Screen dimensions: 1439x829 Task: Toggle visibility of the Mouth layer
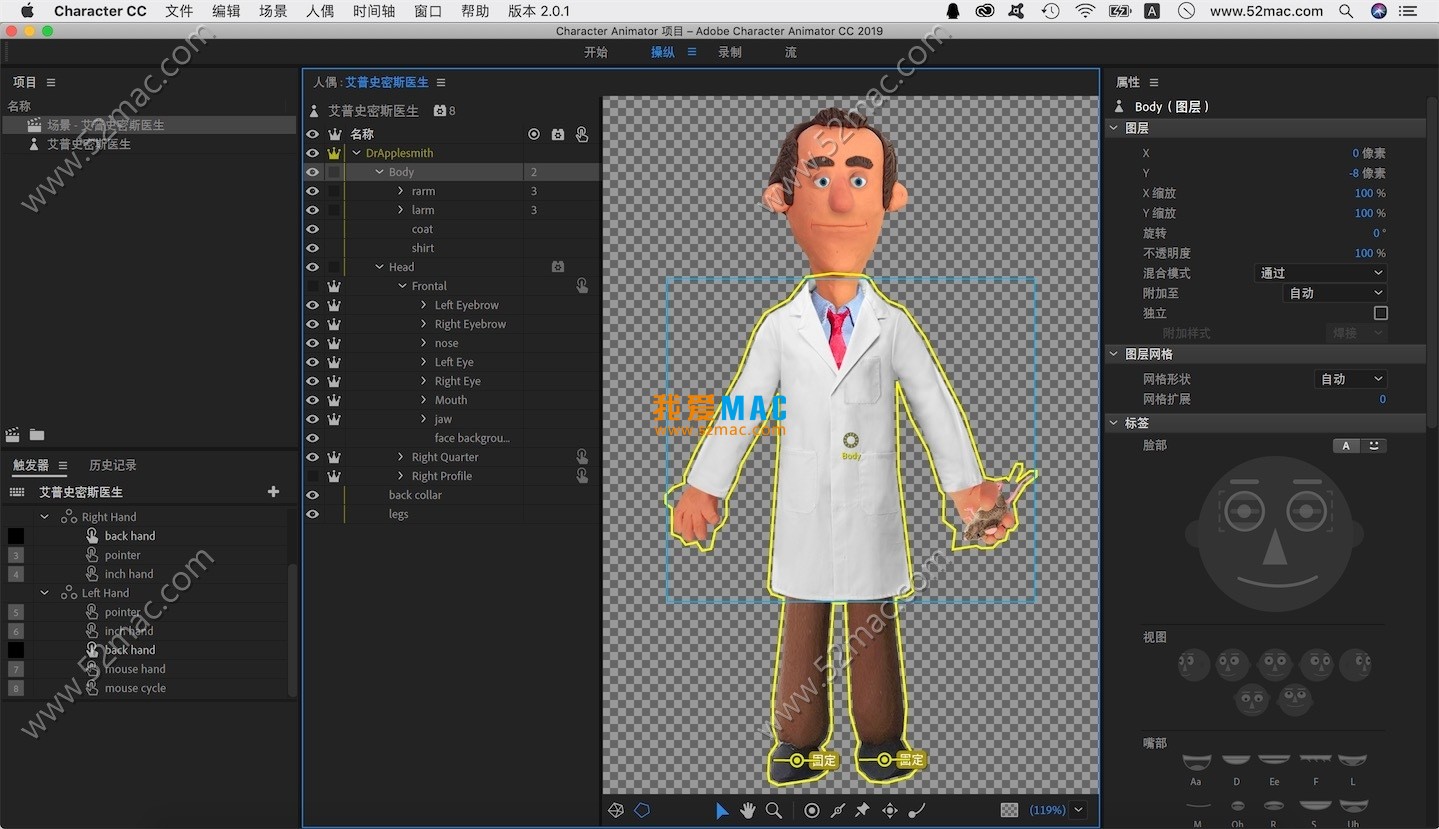pyautogui.click(x=312, y=400)
